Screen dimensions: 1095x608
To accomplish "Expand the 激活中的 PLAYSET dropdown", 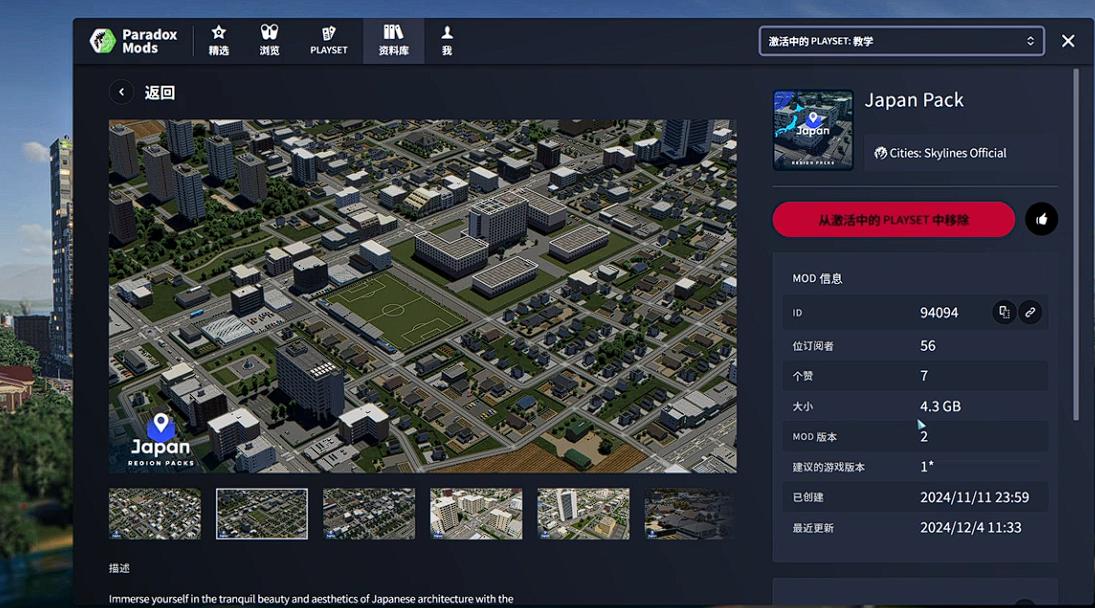I will [x=901, y=41].
